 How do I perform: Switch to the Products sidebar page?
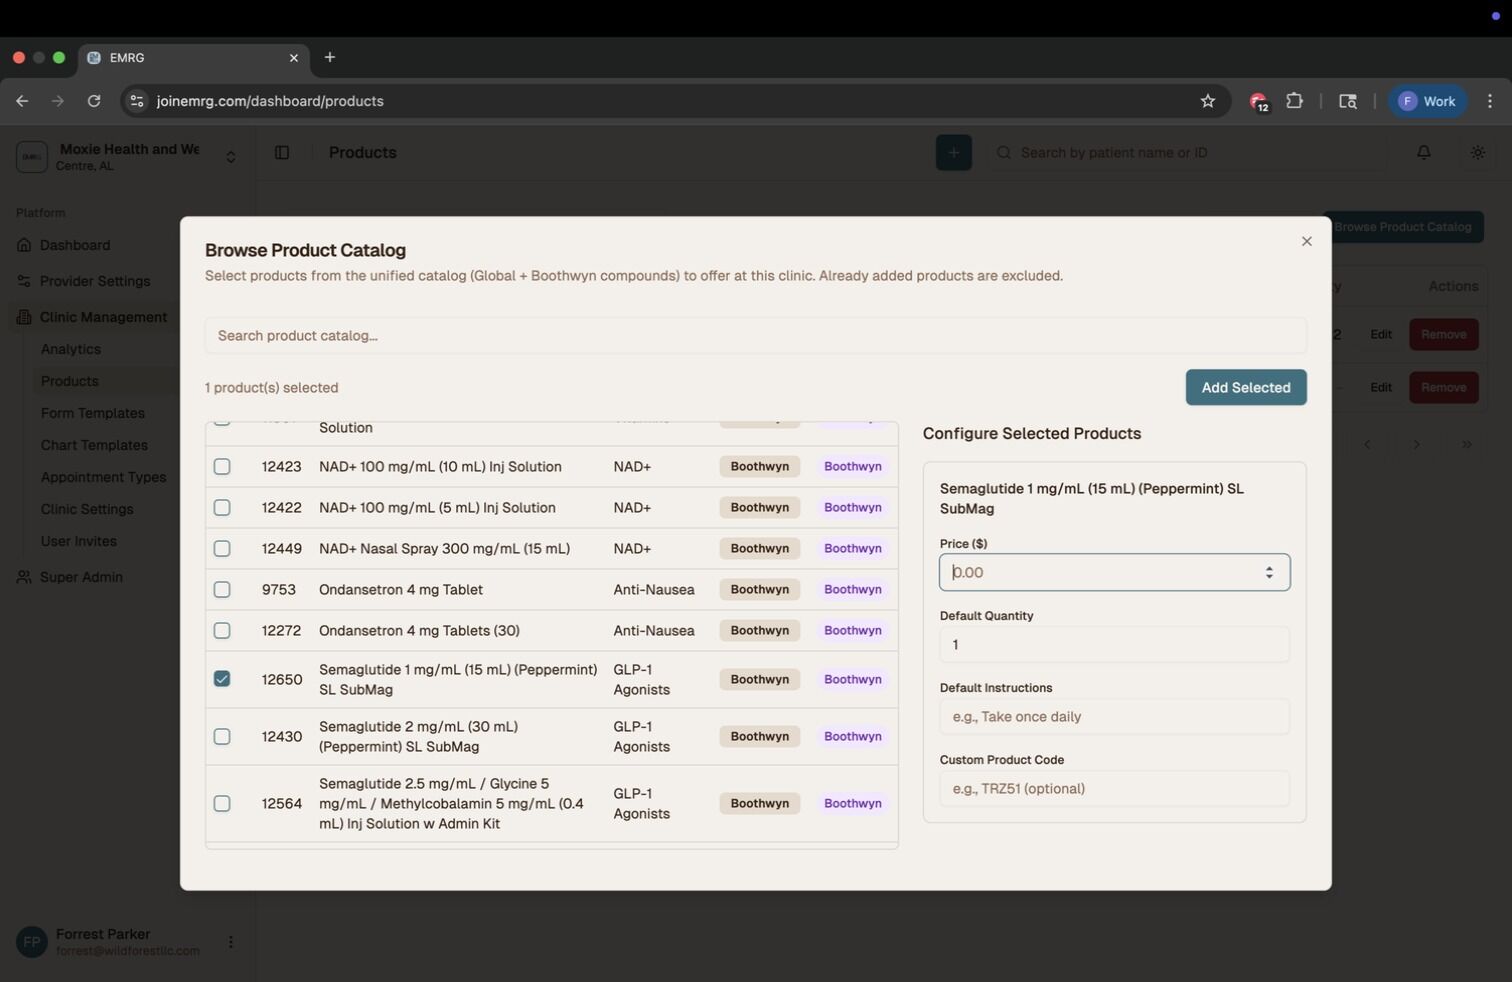(x=69, y=381)
